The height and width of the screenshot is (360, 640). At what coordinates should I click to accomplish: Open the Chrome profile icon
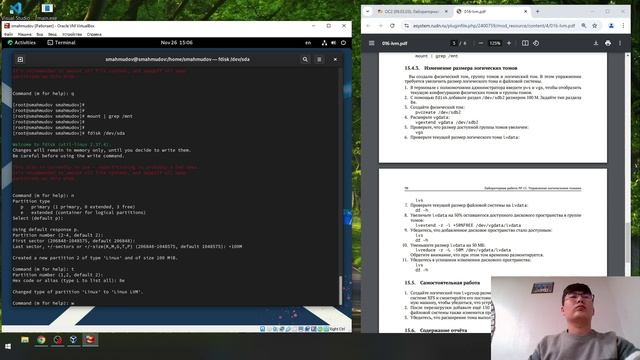(611, 25)
